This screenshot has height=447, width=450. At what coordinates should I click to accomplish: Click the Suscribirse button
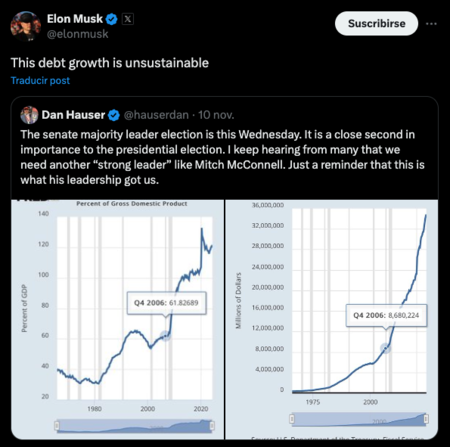click(x=376, y=23)
